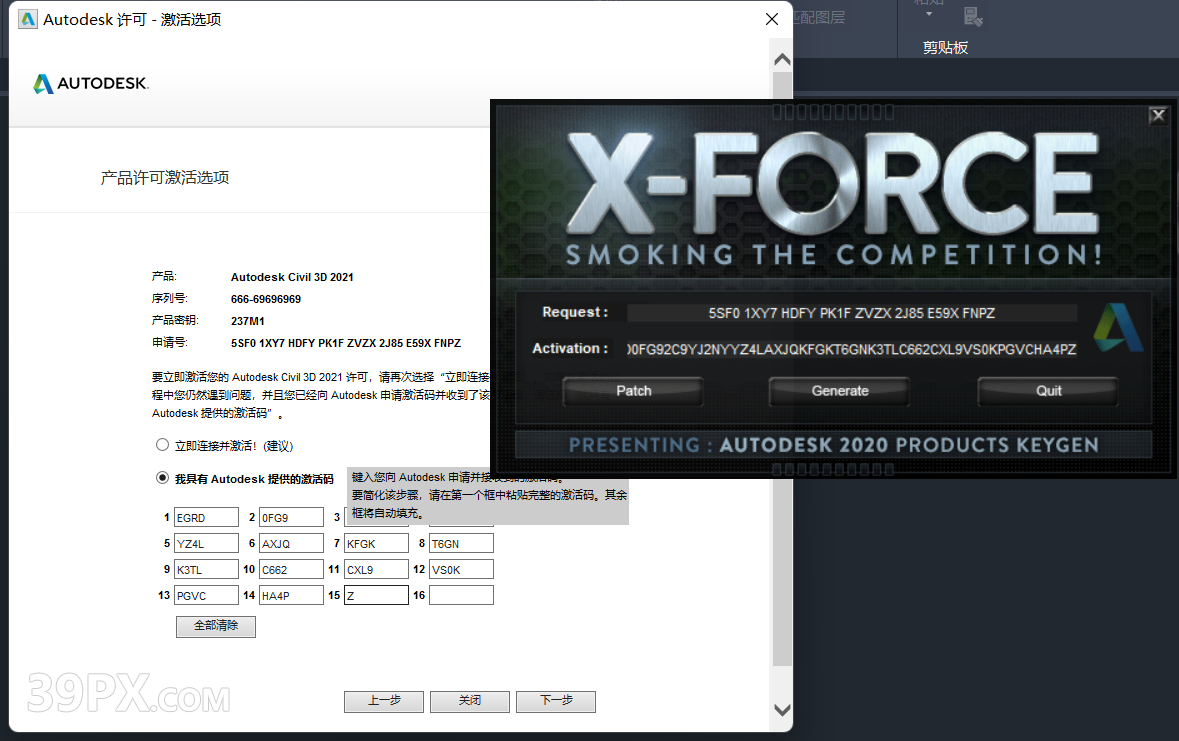Click the Autodesk A logo in X-Force window
The image size is (1179, 741).
coord(1119,327)
